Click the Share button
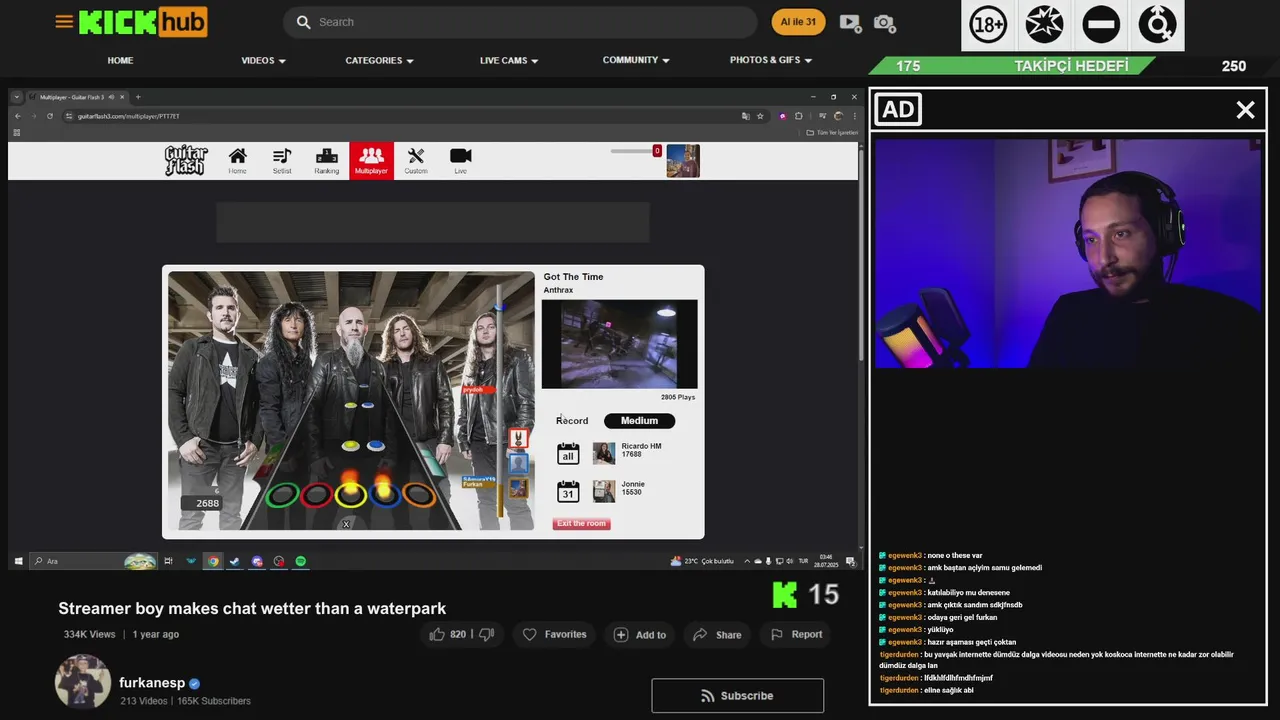The width and height of the screenshot is (1280, 720). click(x=717, y=634)
